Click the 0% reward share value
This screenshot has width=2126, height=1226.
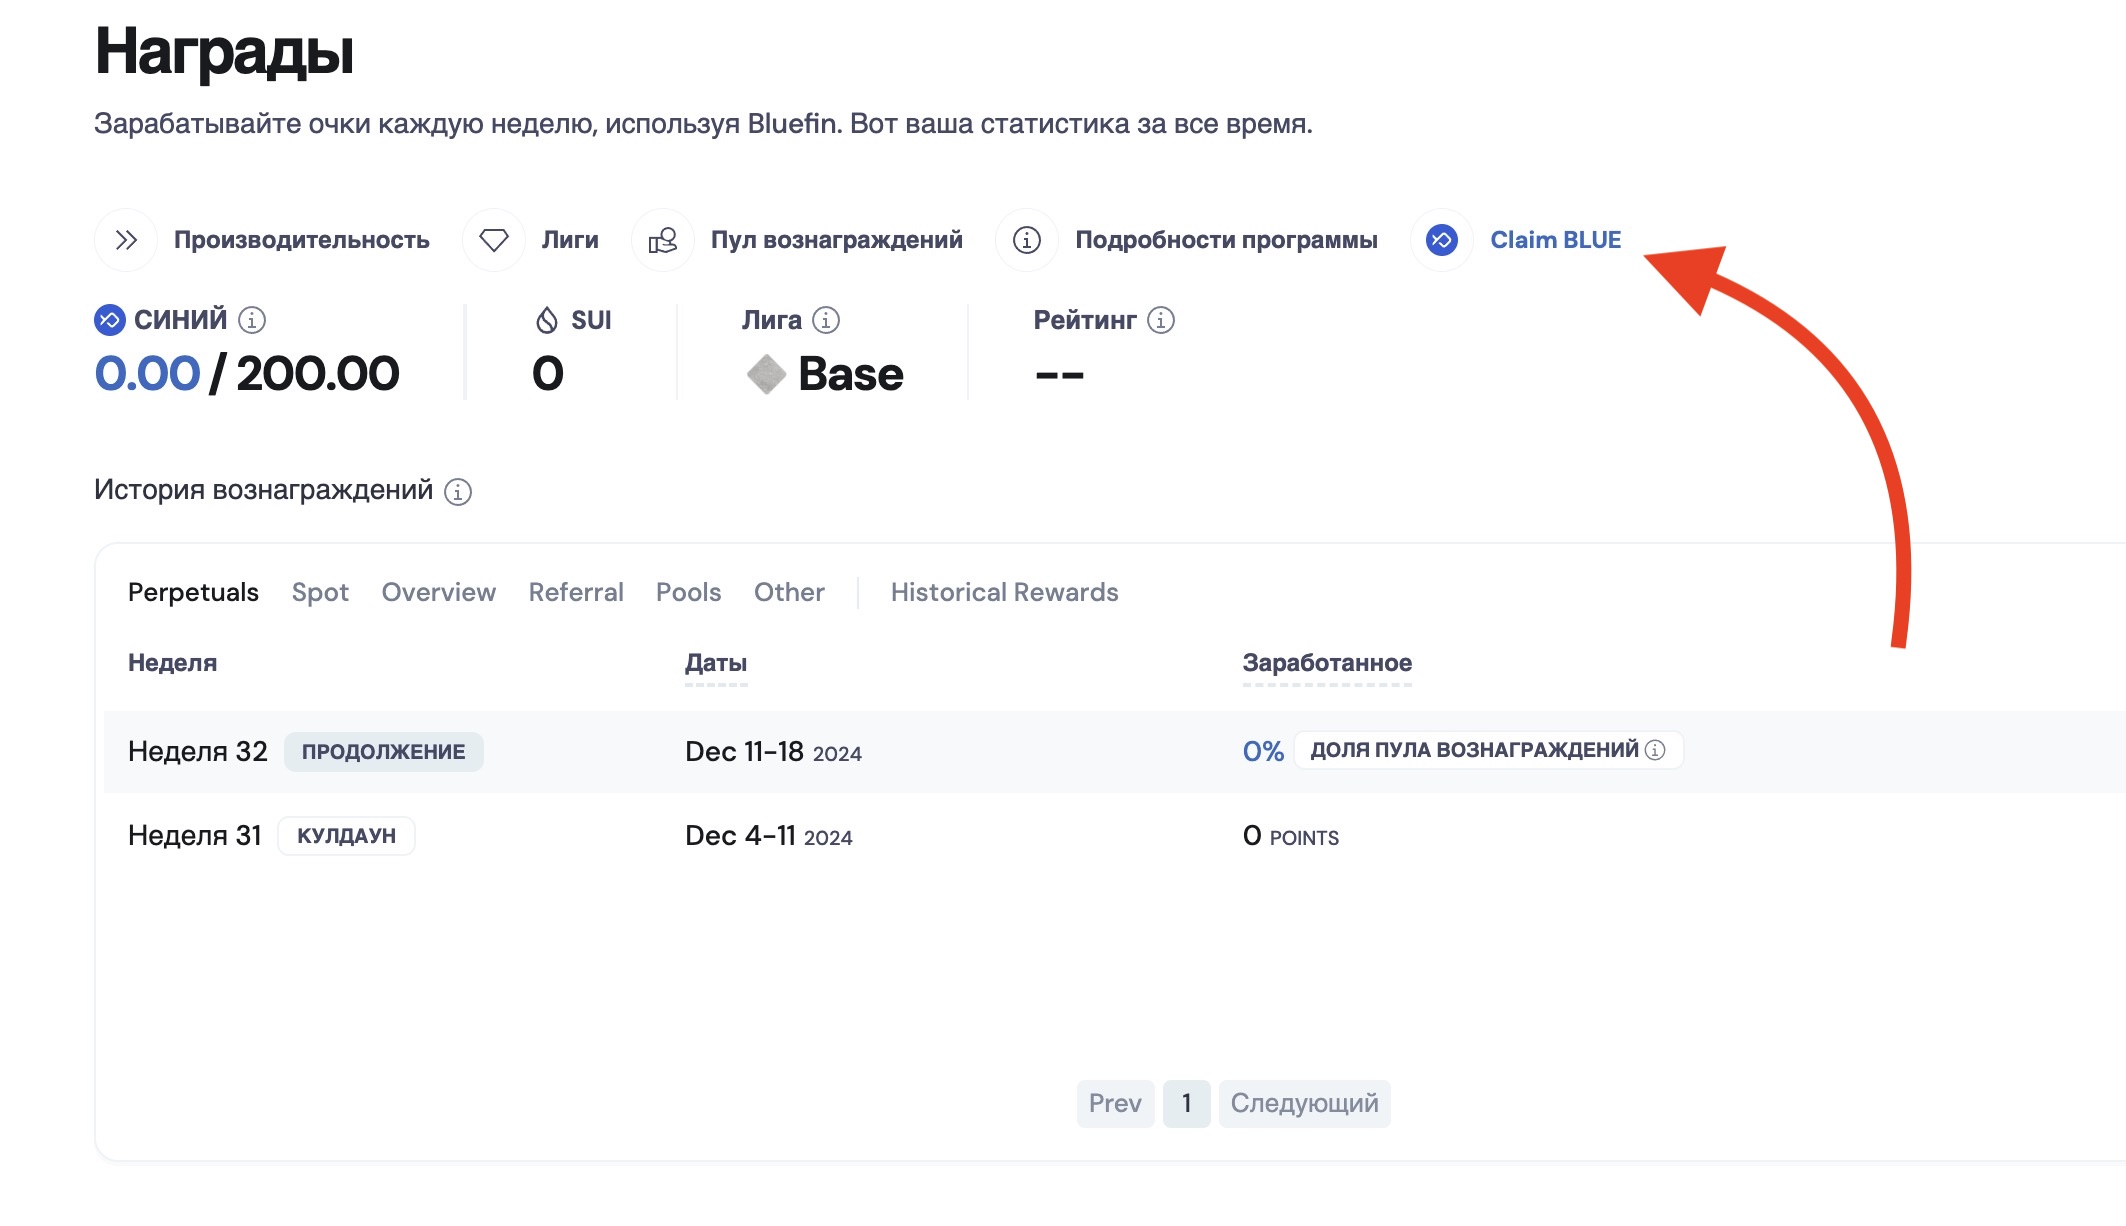coord(1263,752)
